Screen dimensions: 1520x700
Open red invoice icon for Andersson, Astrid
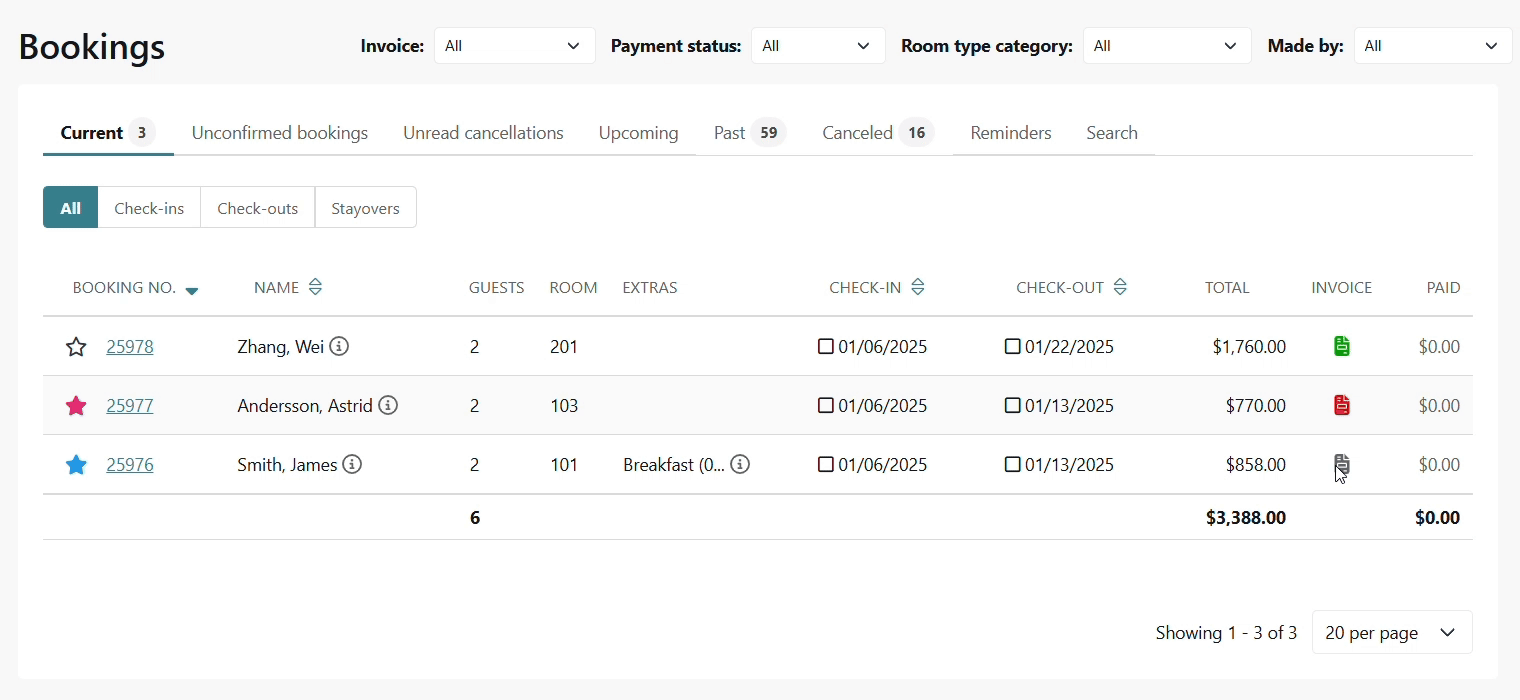(x=1341, y=406)
